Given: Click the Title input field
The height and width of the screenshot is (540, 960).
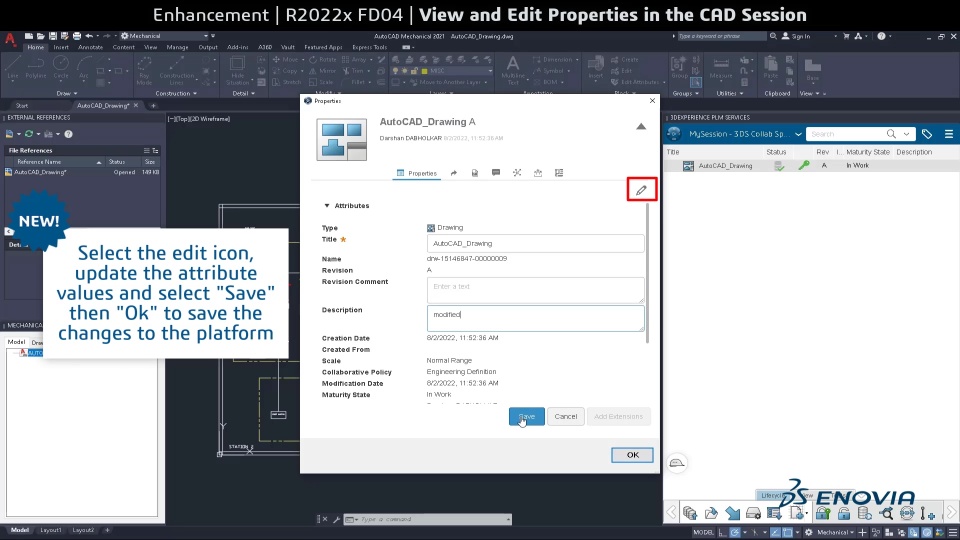Looking at the screenshot, I should tap(535, 243).
